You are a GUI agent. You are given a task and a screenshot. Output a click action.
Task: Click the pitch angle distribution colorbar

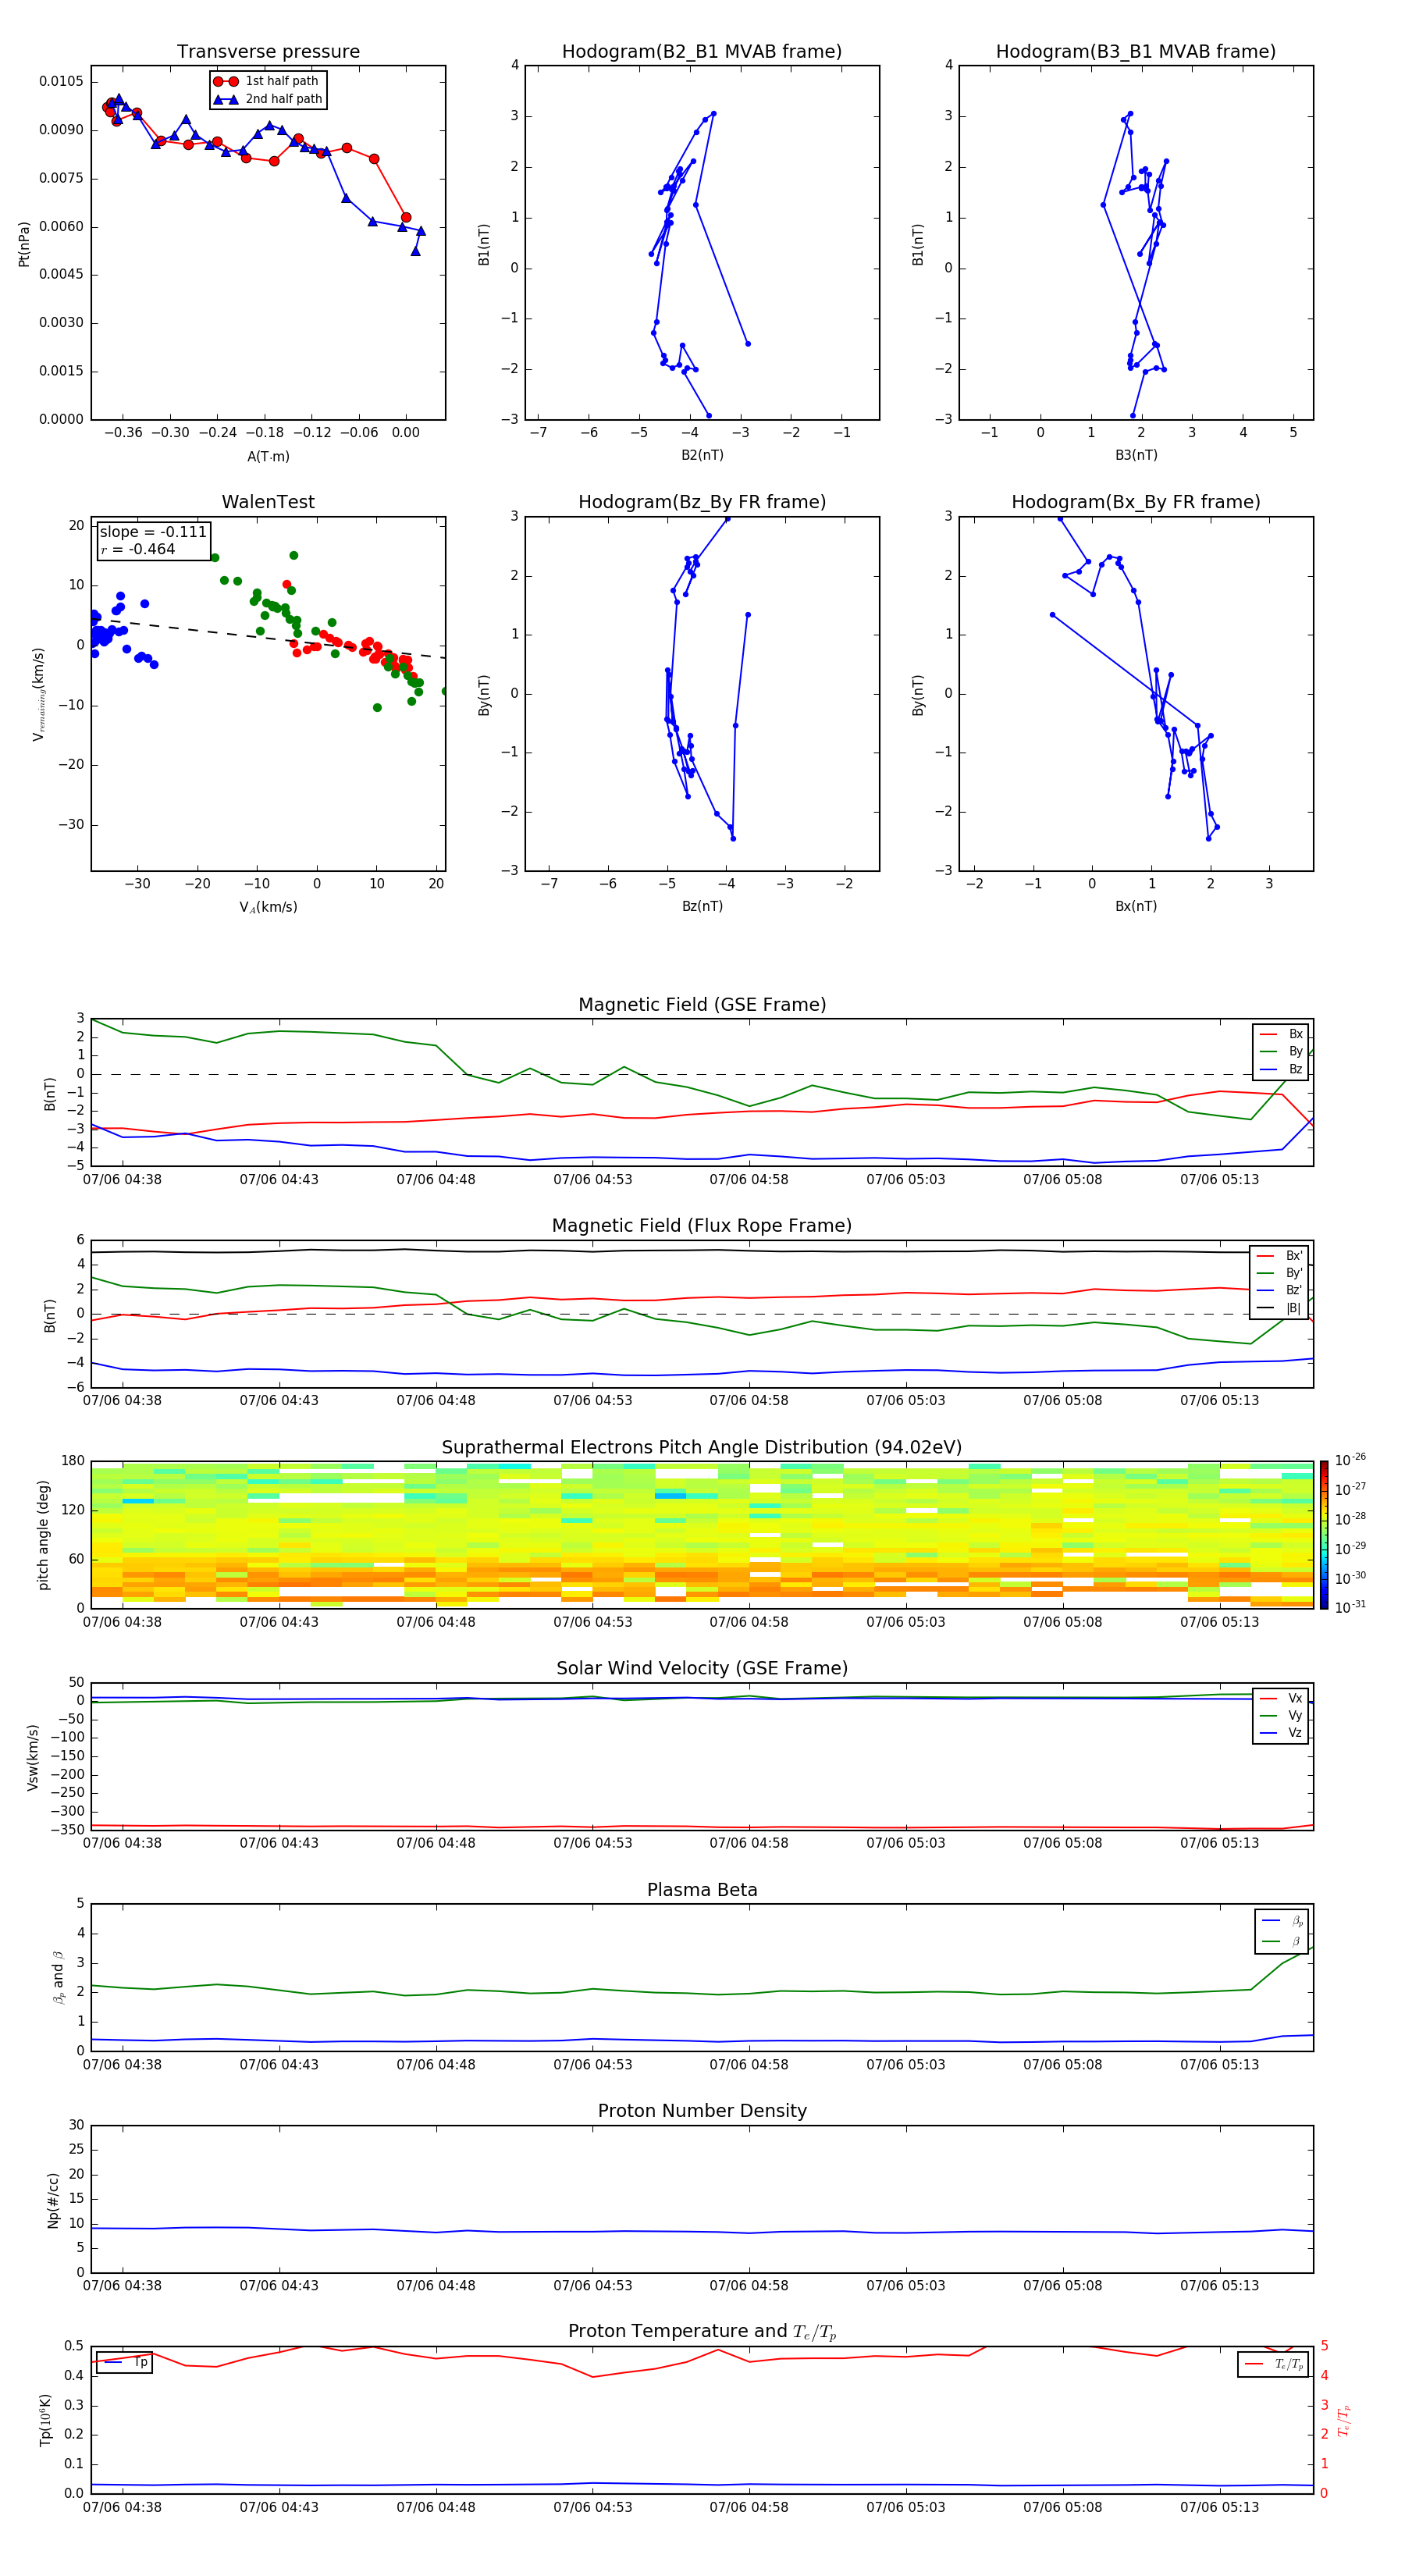1324,1535
